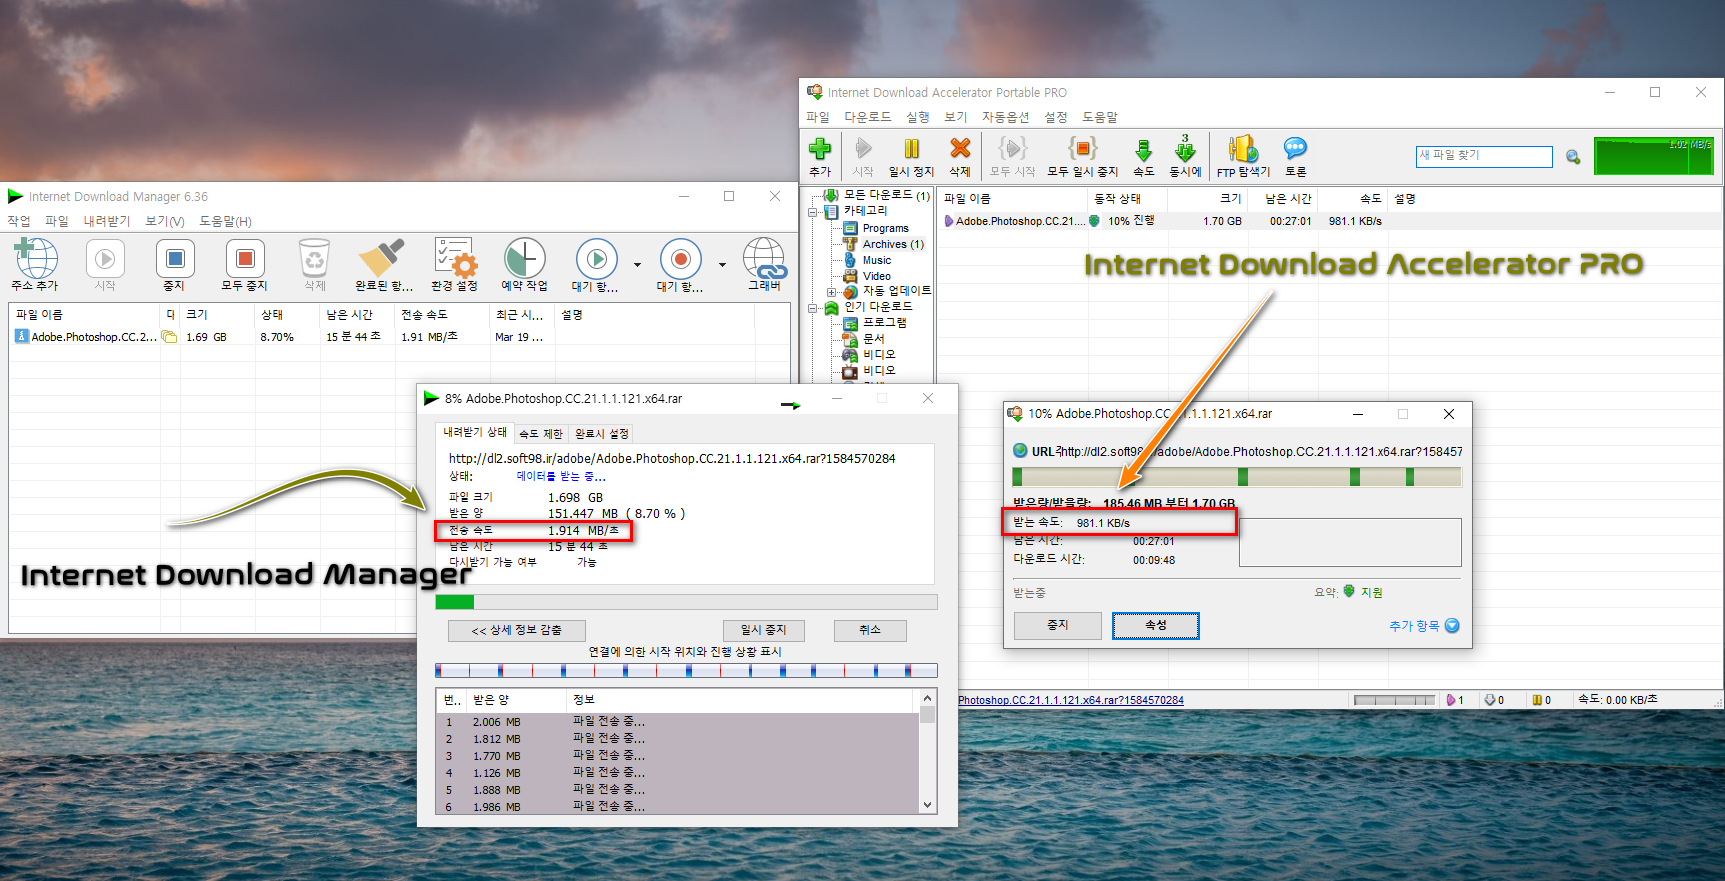Click the 속도 speed arrow icon in Accelerator
Image resolution: width=1725 pixels, height=881 pixels.
1144,150
